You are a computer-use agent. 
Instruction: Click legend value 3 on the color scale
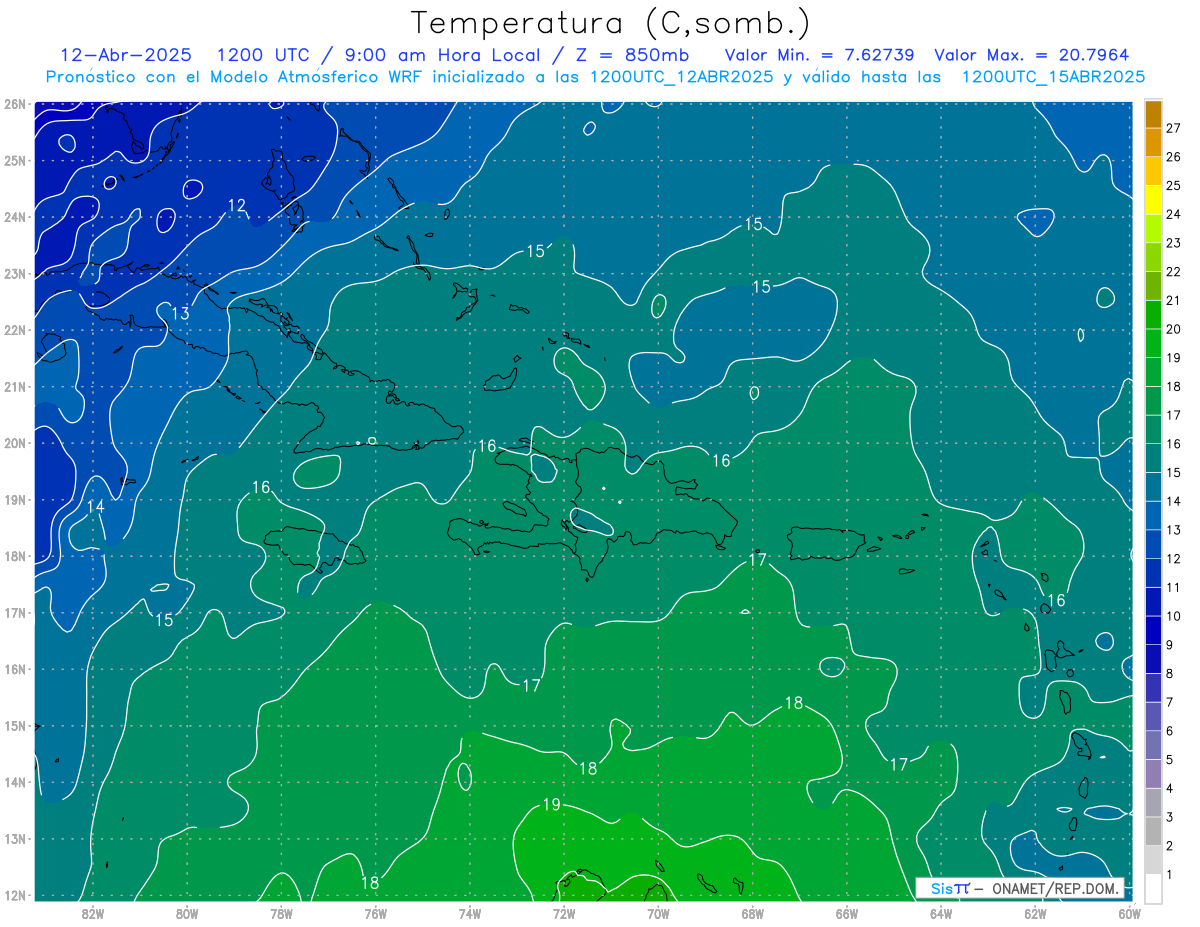(1169, 817)
